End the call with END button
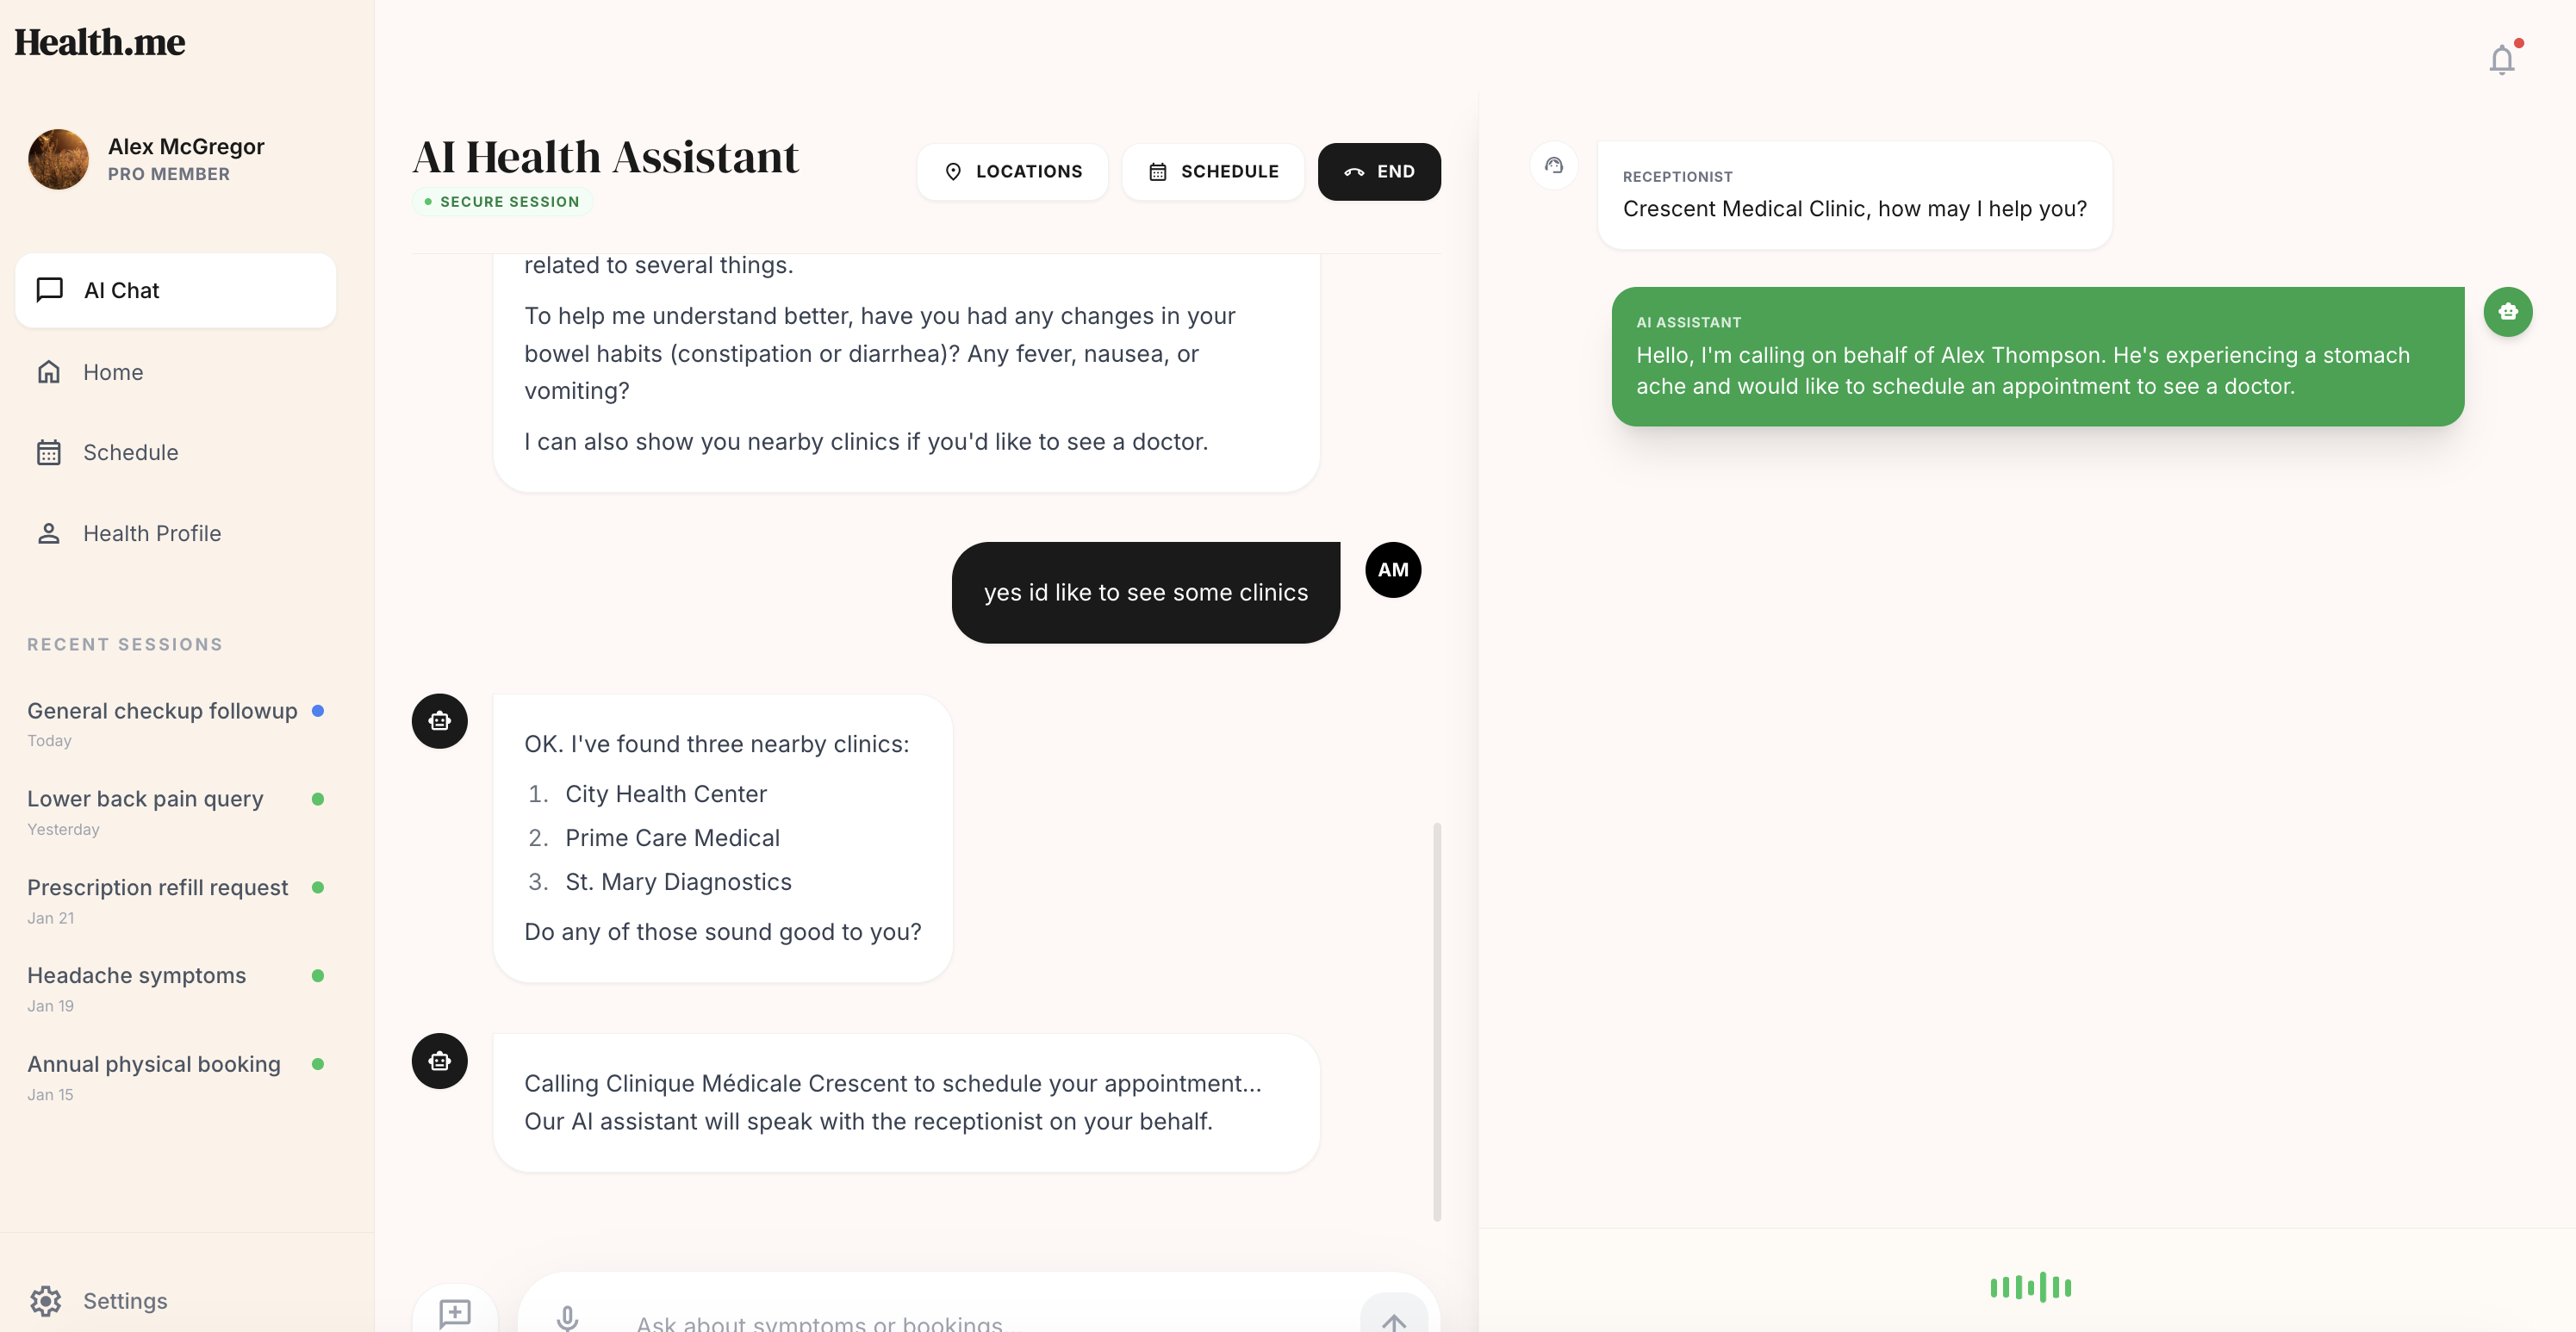The width and height of the screenshot is (2576, 1332). 1378,172
